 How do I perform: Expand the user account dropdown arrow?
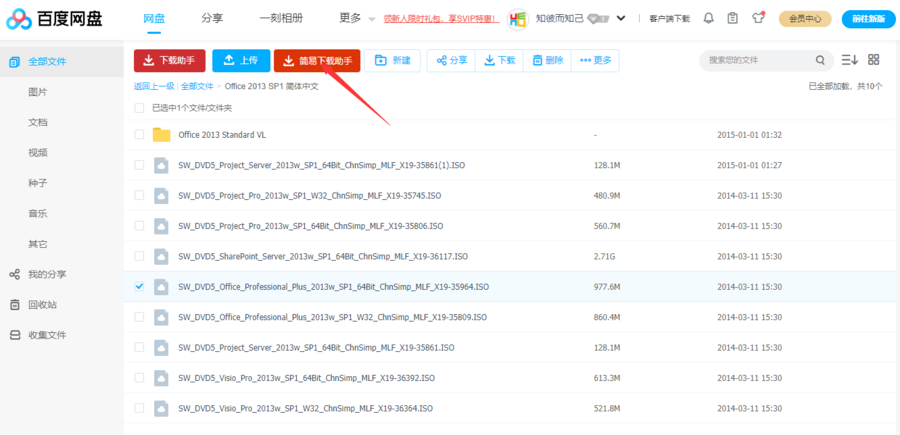pos(621,18)
